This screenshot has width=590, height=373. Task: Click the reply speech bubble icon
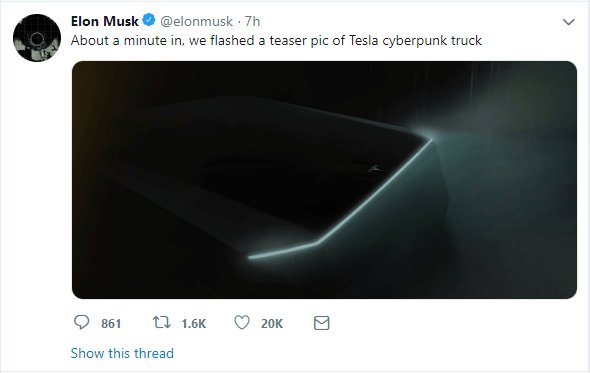81,323
